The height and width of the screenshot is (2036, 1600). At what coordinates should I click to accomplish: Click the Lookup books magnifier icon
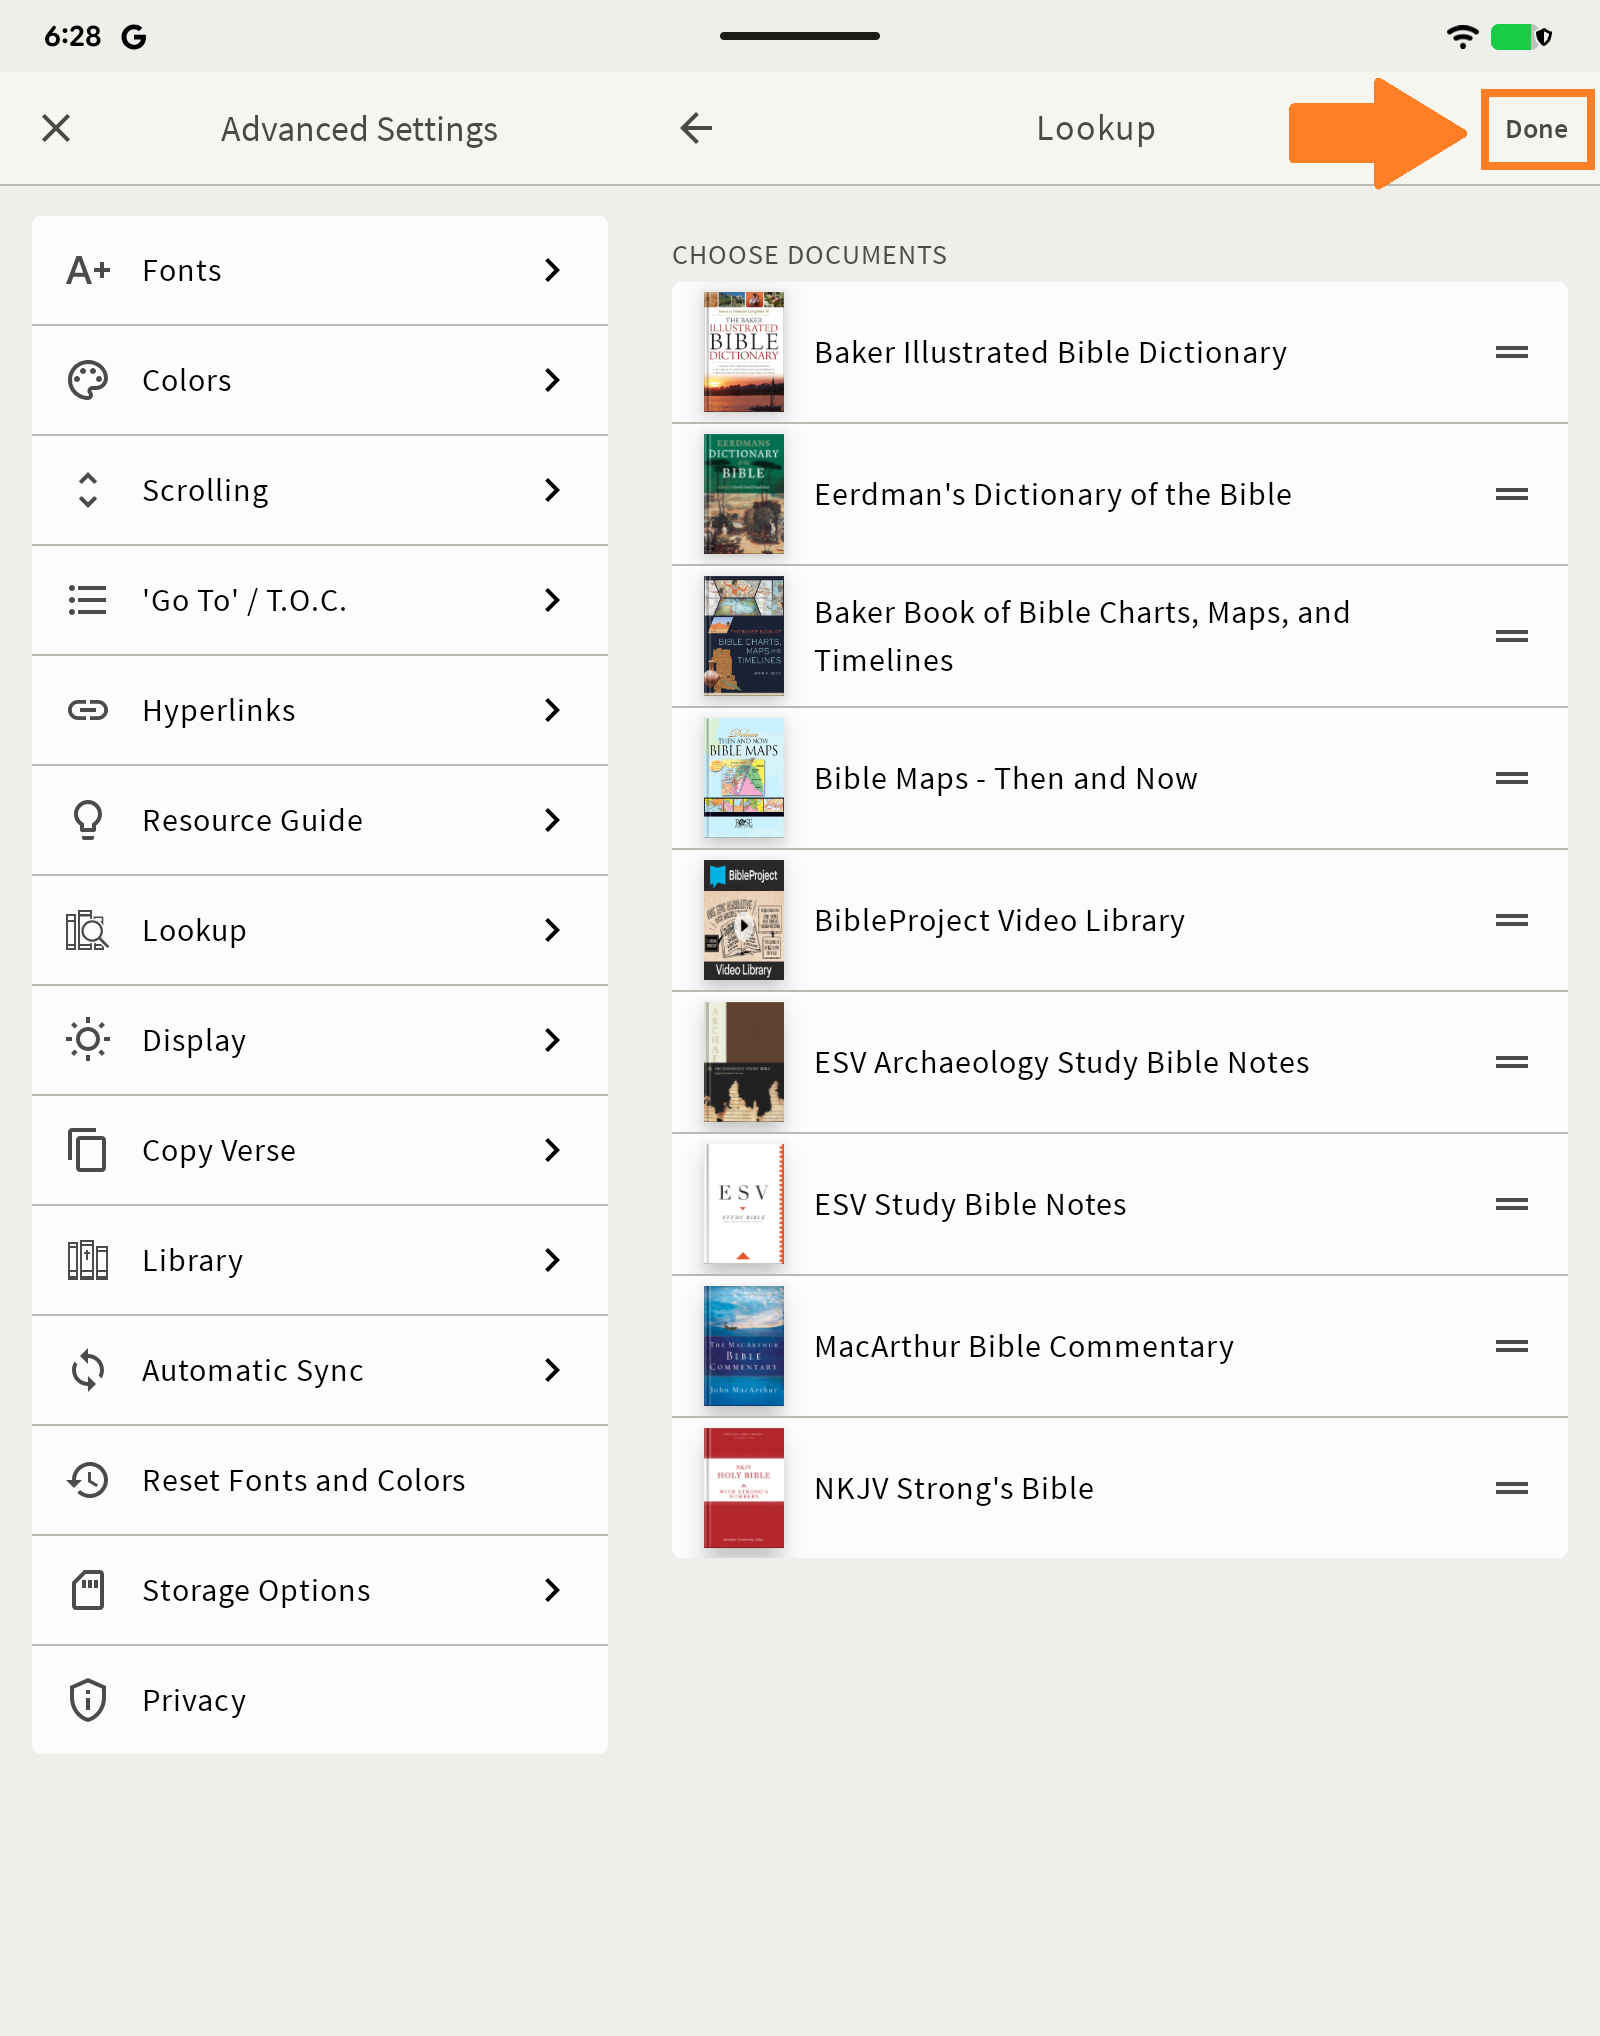pyautogui.click(x=88, y=930)
